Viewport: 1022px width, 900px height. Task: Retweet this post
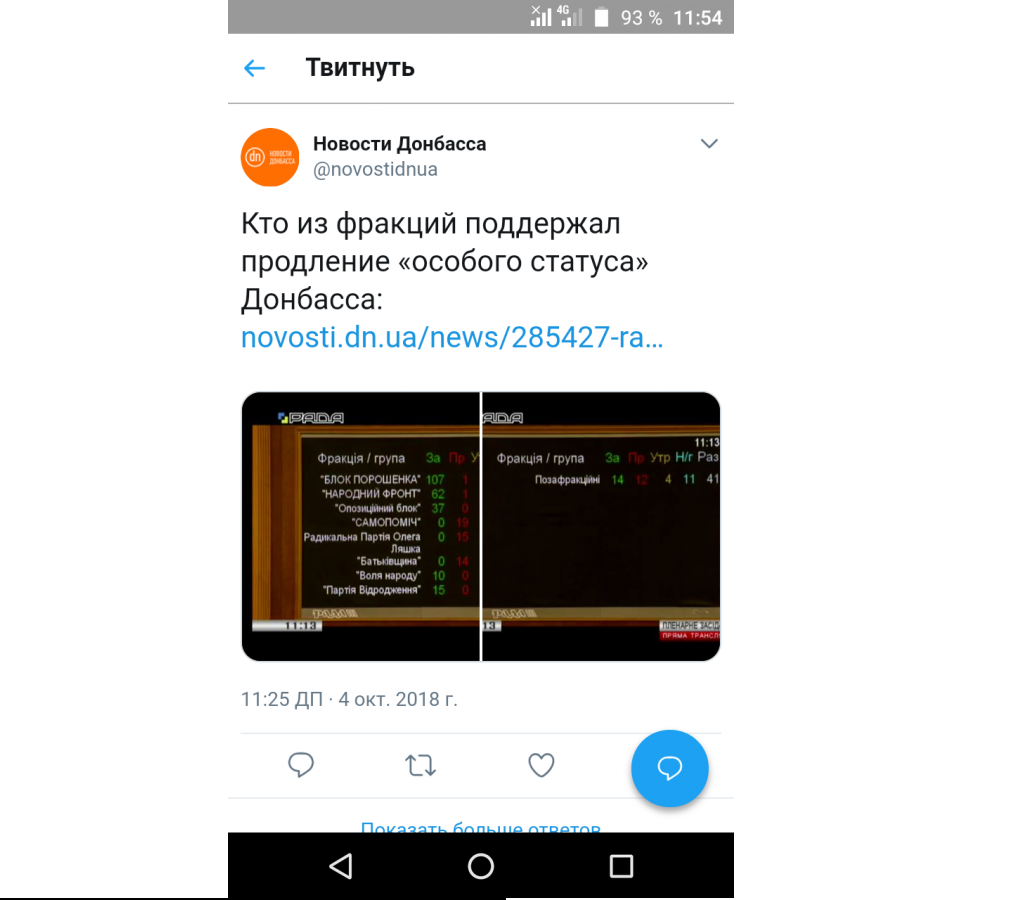(420, 765)
